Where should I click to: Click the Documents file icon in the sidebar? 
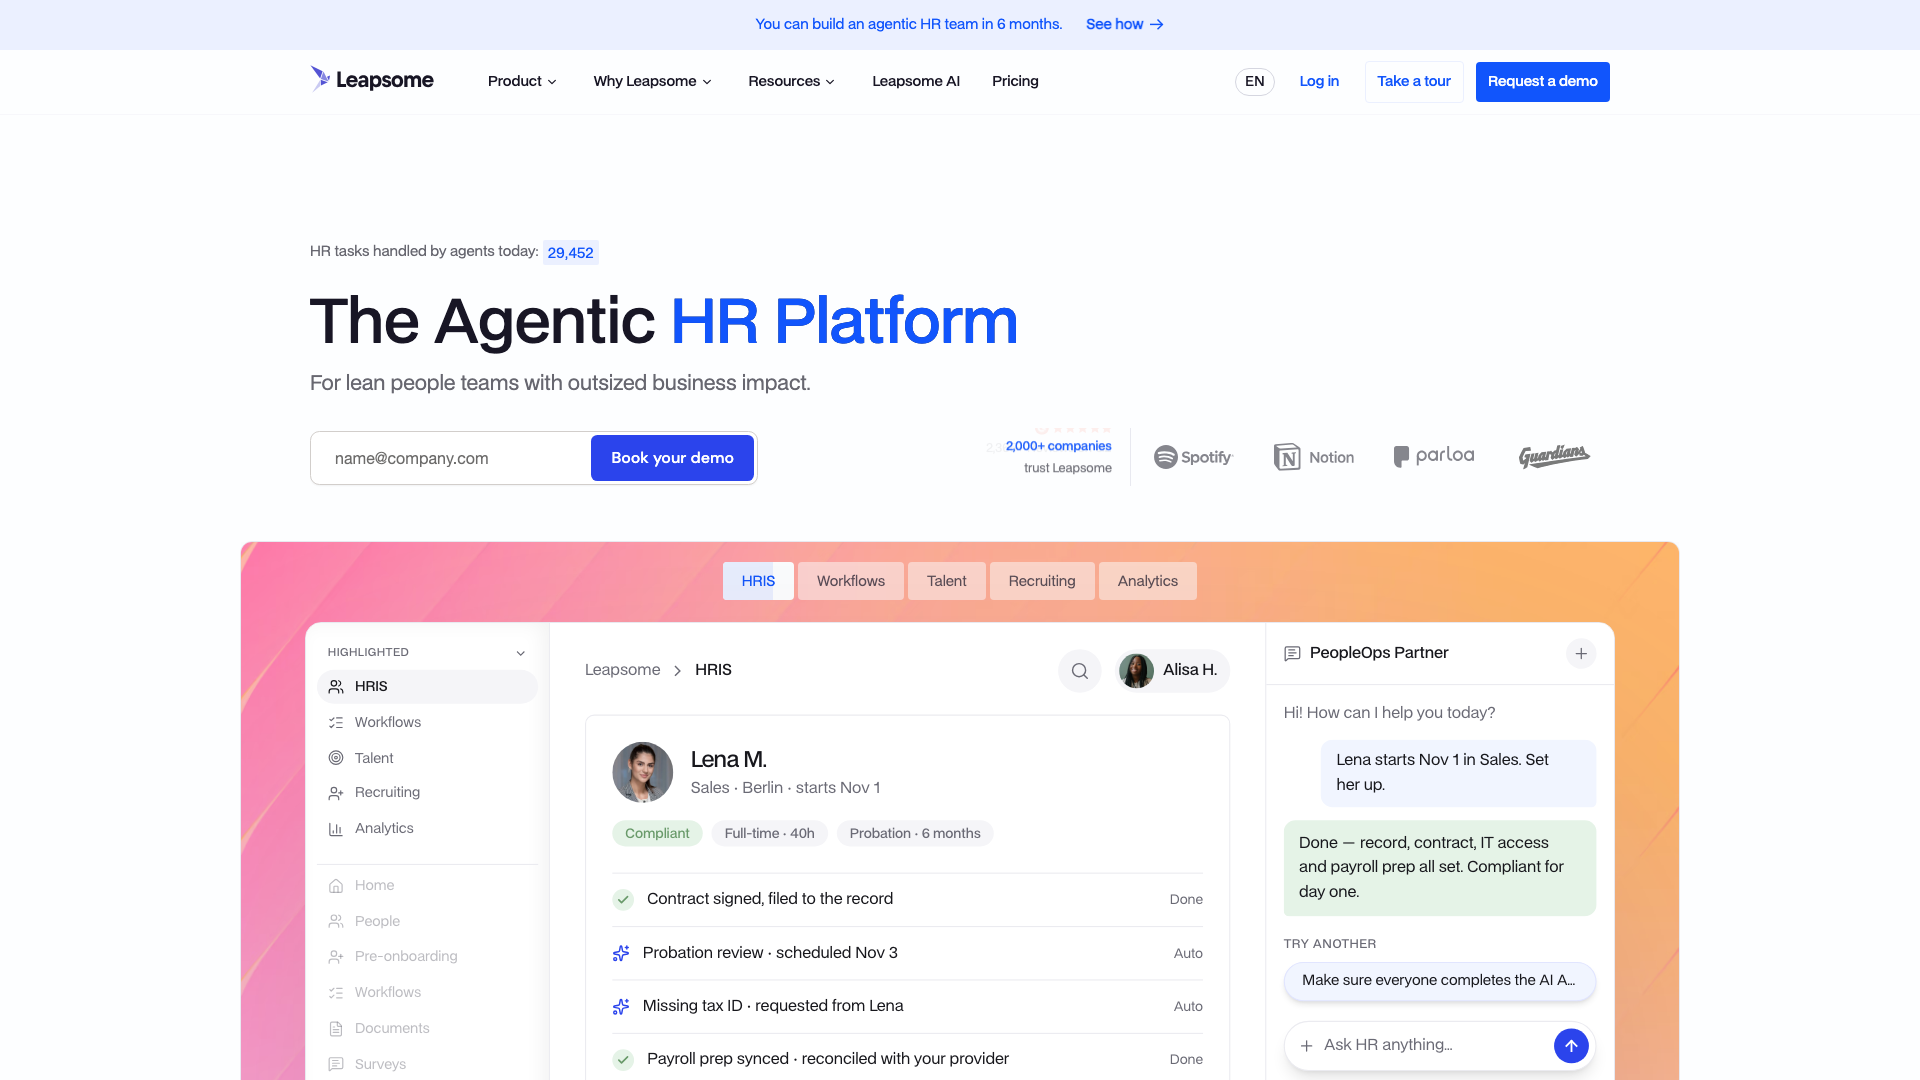point(336,1029)
